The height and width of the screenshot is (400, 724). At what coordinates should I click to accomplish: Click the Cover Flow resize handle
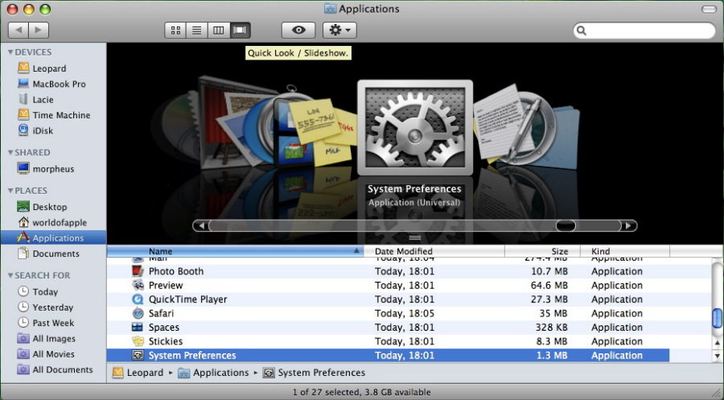click(415, 238)
